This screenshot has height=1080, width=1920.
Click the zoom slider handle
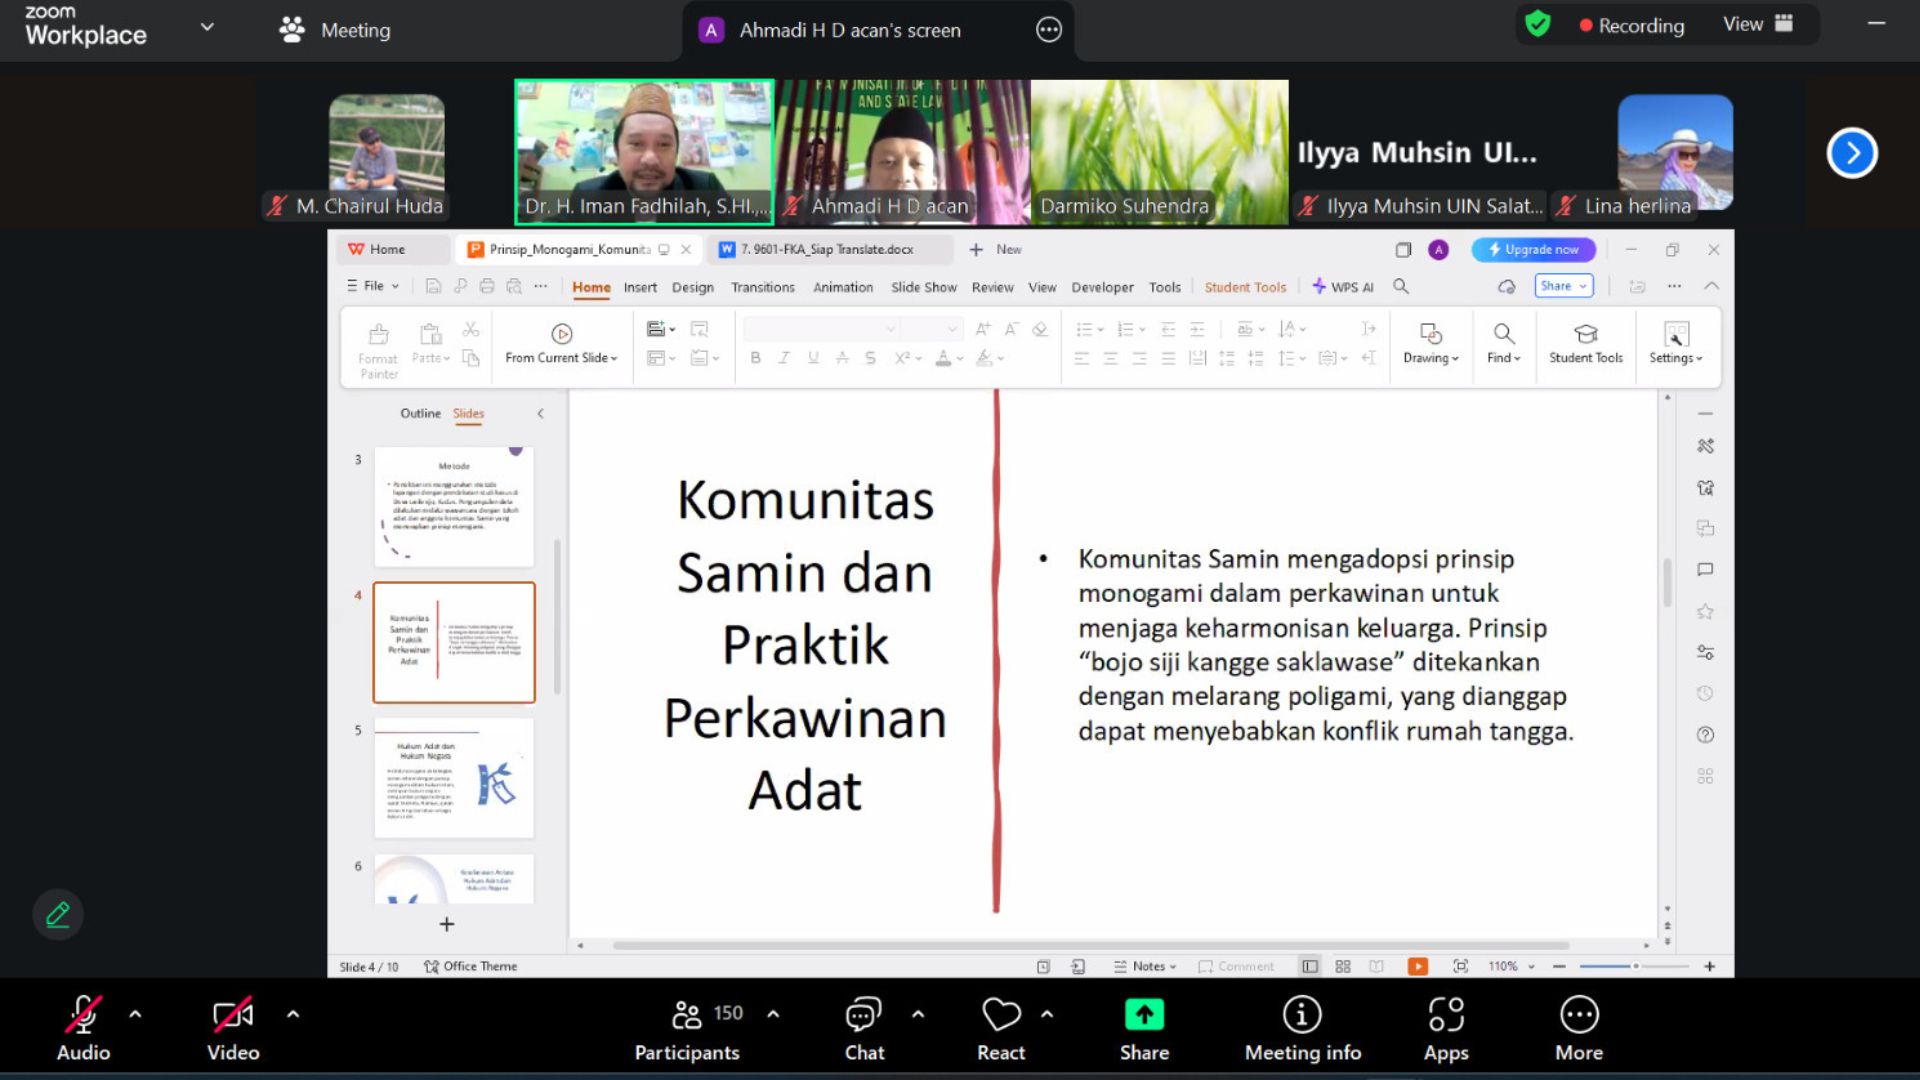point(1636,966)
